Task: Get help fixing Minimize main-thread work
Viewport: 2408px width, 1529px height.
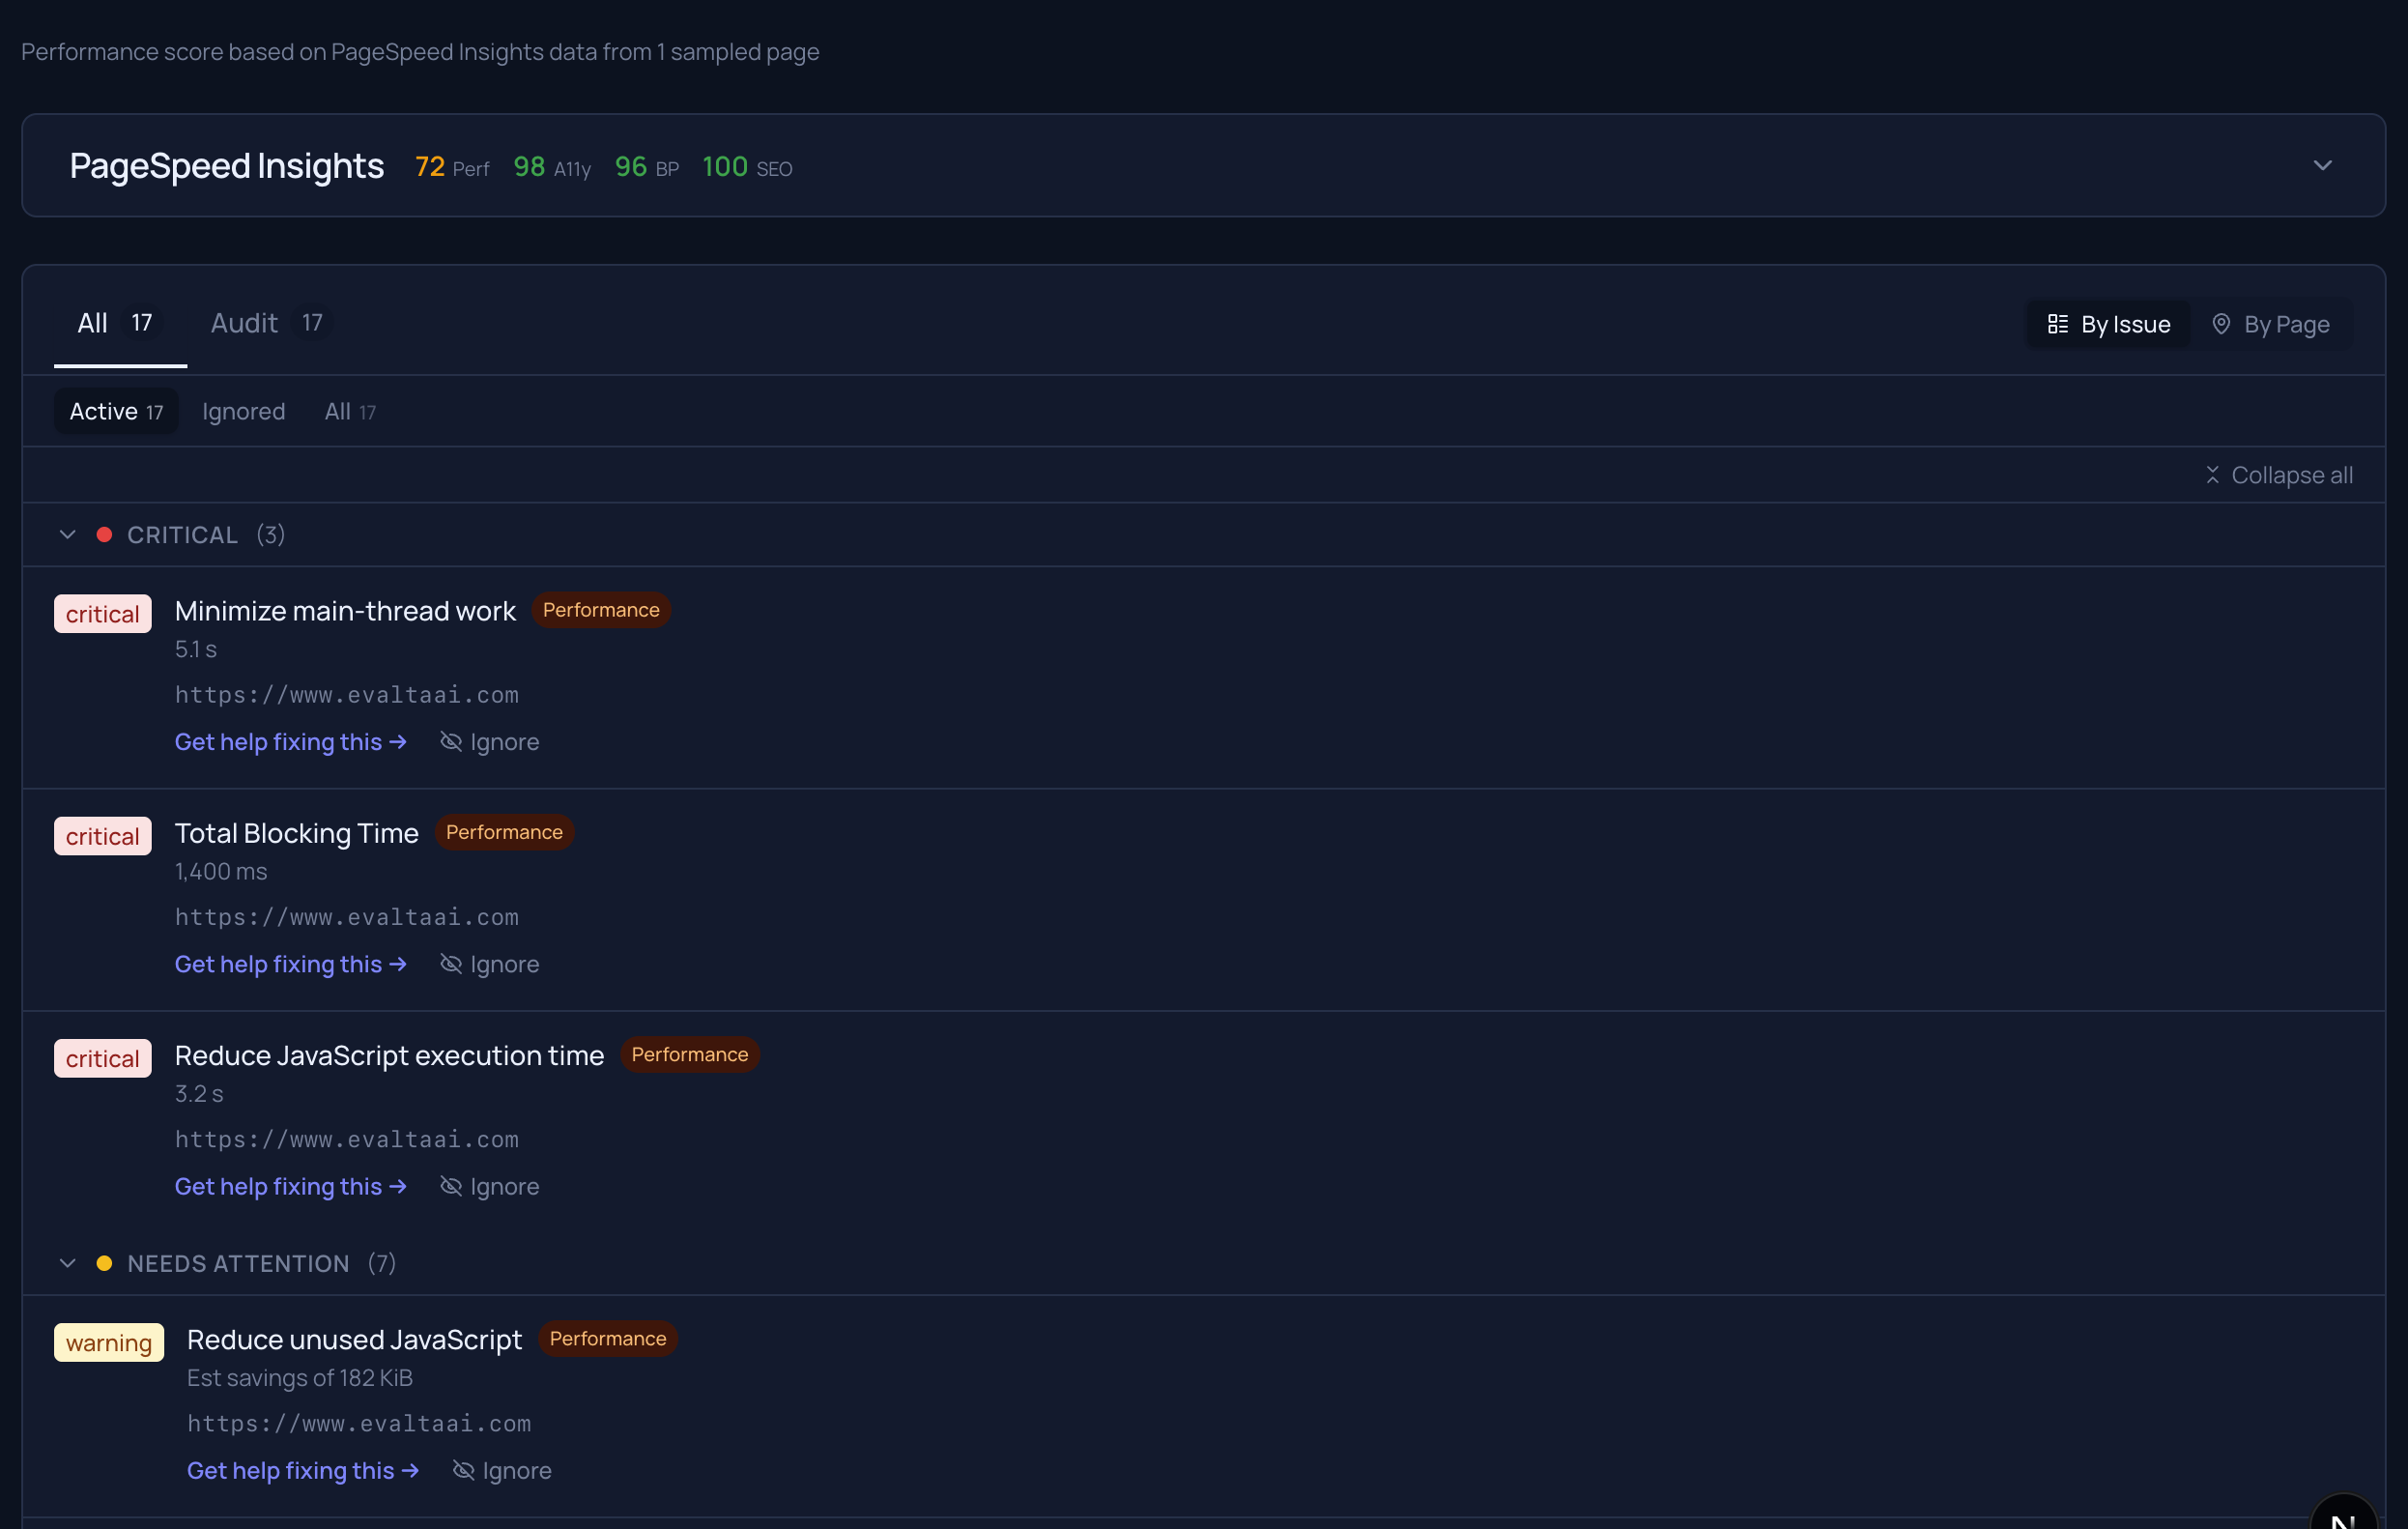Action: pyautogui.click(x=290, y=742)
